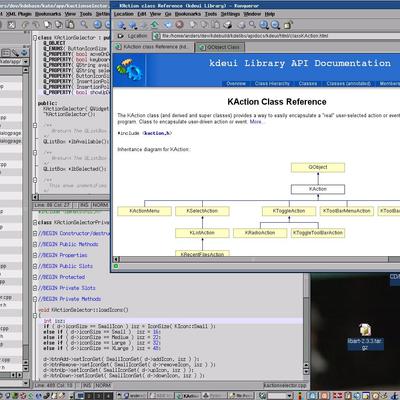Image resolution: width=400 pixels, height=400 pixels.
Task: Click the green Up arrow in Konqueror toolbar
Action: coord(154,25)
